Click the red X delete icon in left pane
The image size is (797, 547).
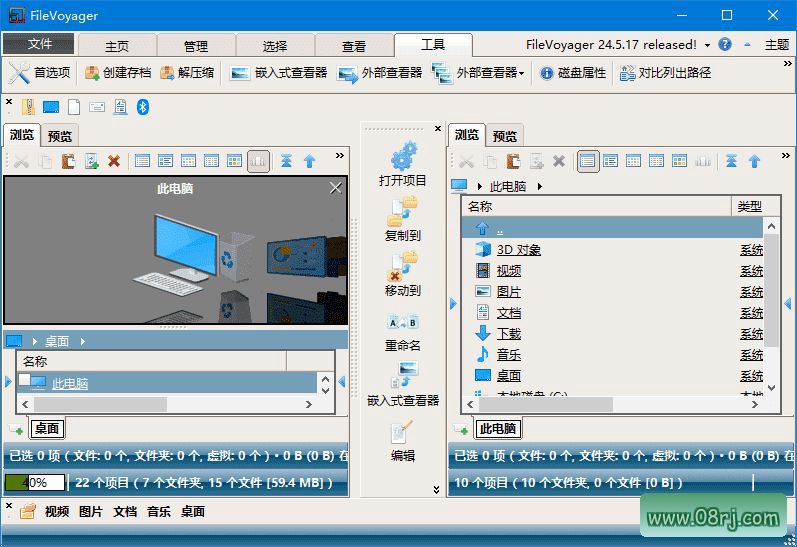114,161
